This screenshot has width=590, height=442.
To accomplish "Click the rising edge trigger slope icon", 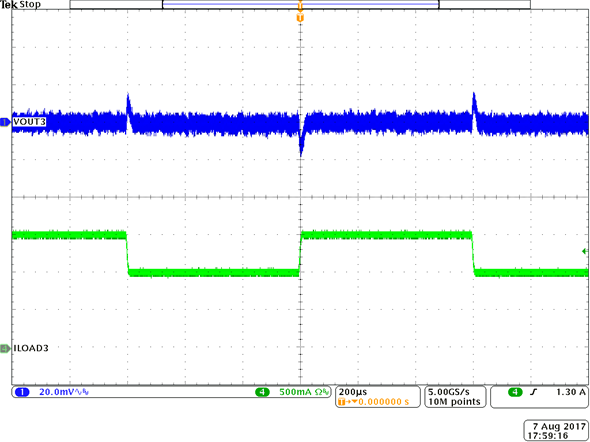I will click(x=533, y=392).
